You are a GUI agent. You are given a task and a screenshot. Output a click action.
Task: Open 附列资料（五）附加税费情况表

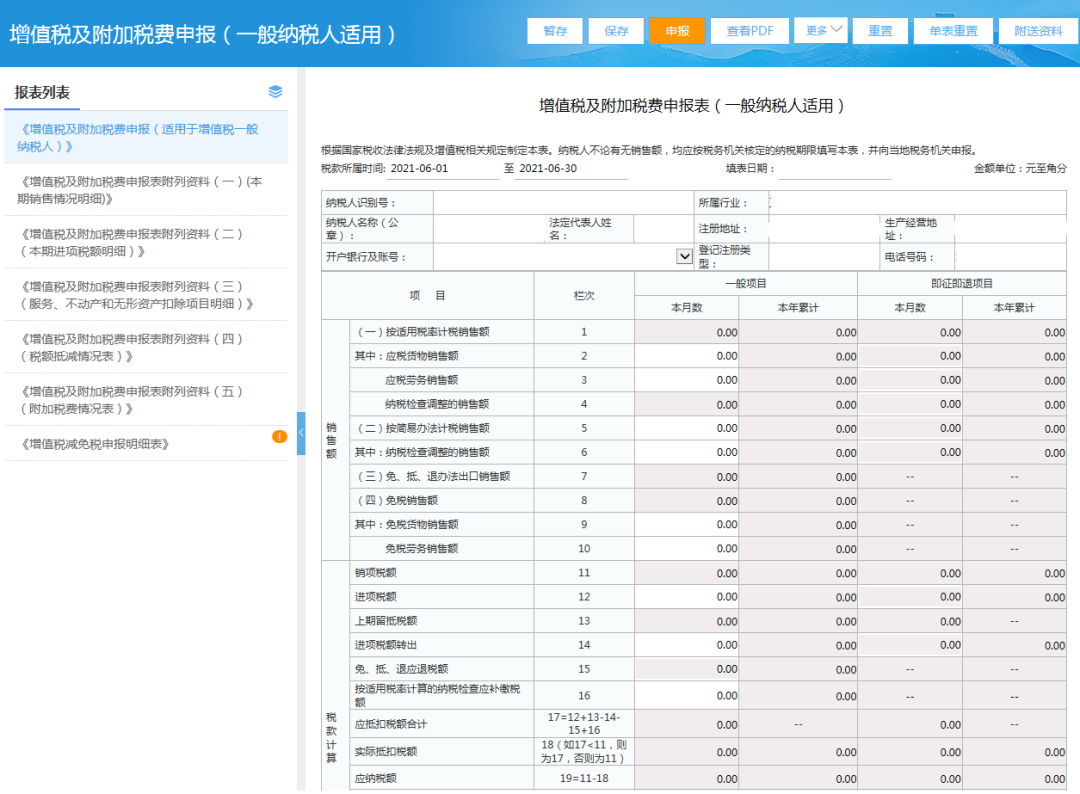tap(146, 399)
